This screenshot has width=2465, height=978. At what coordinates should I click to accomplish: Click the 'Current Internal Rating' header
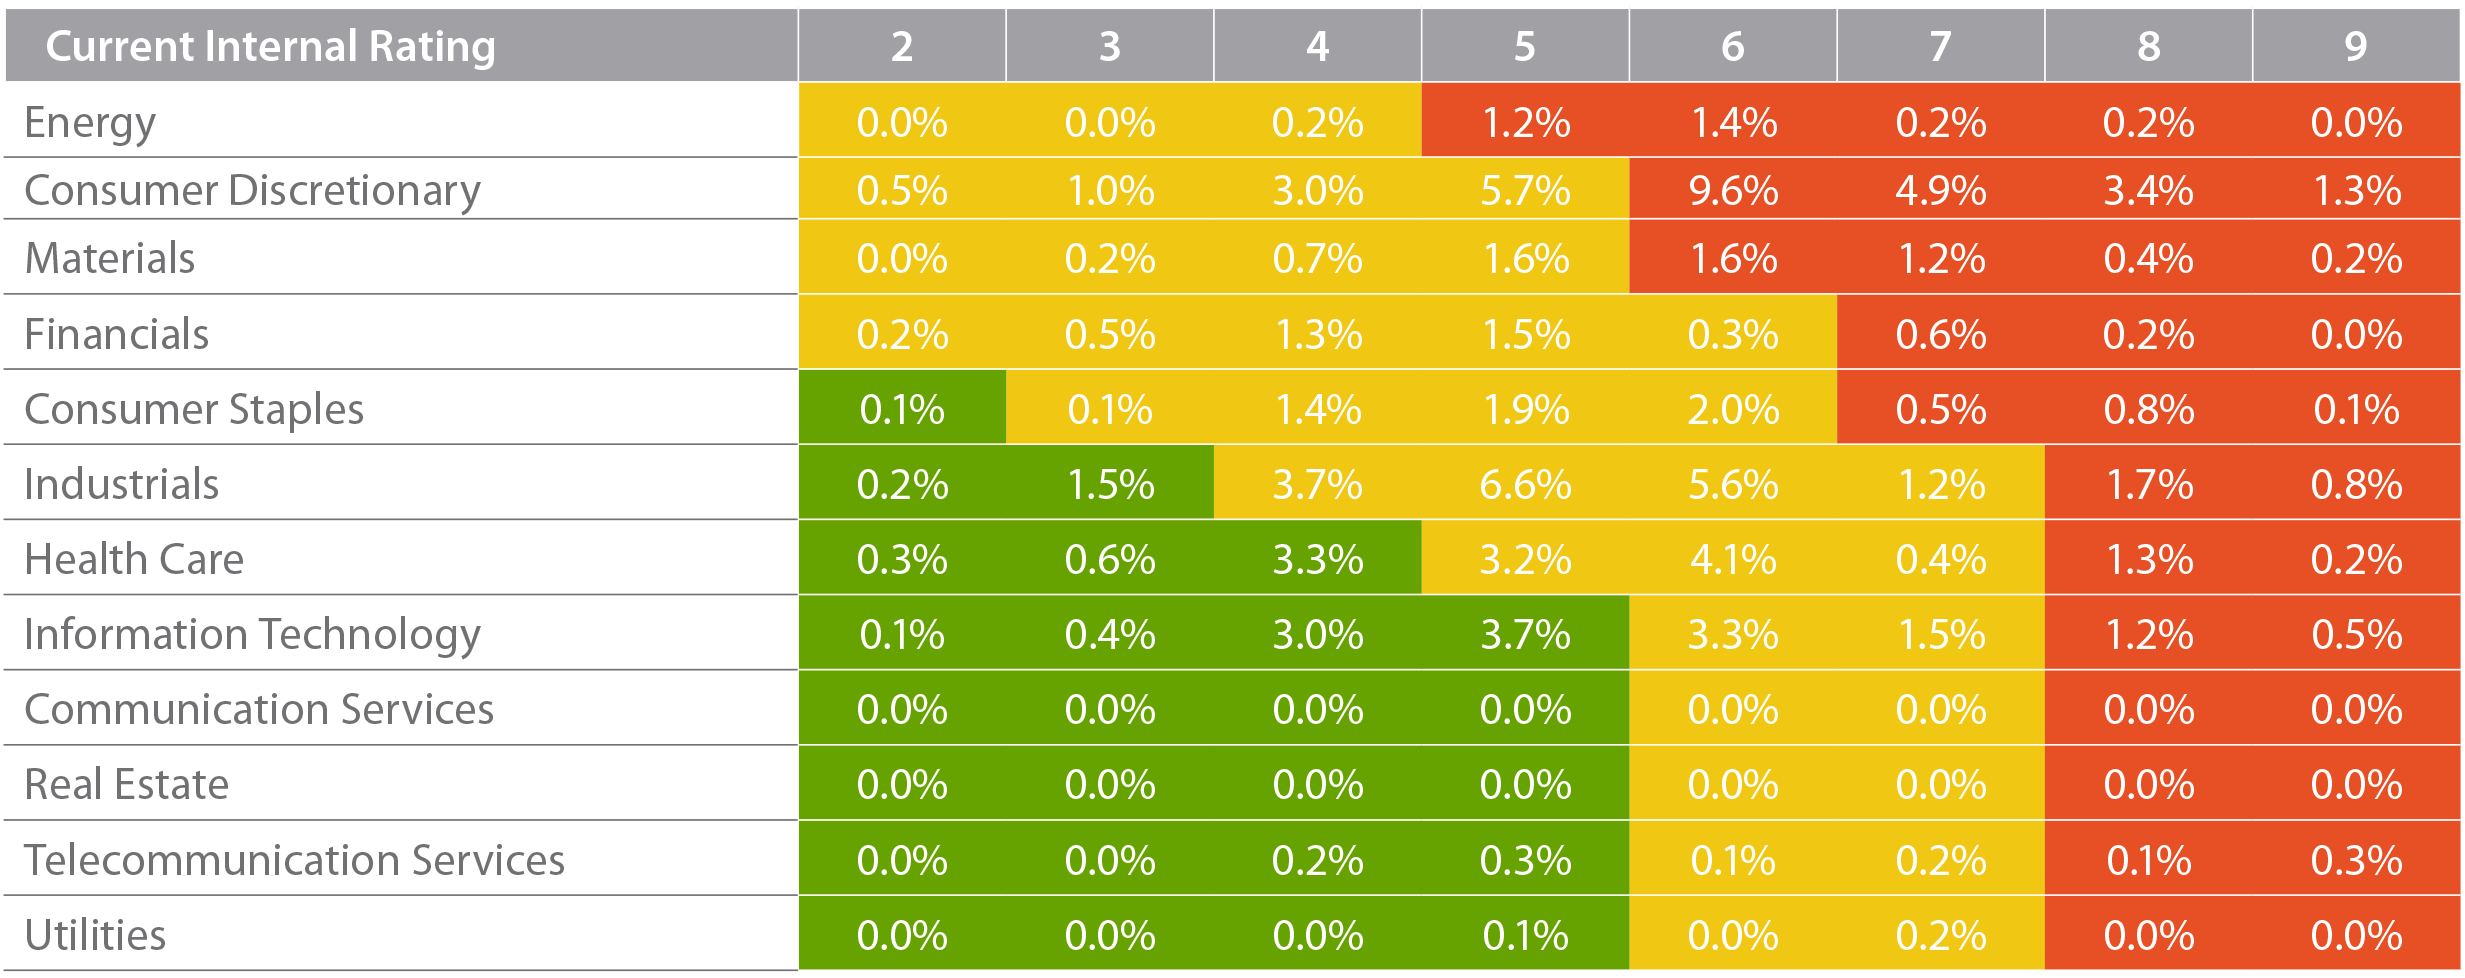coord(271,46)
